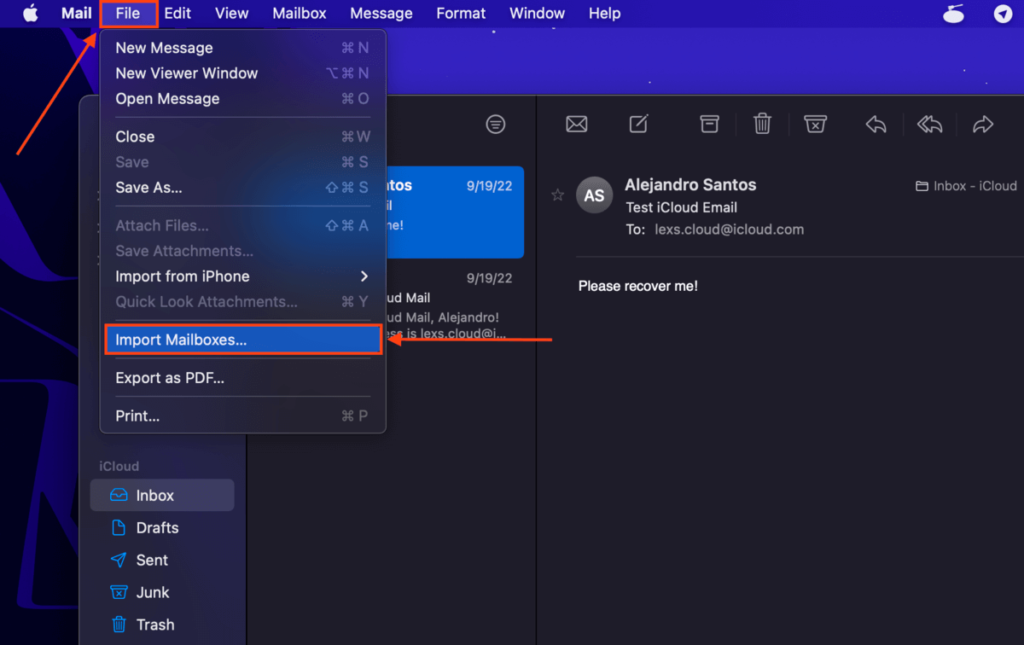This screenshot has height=645, width=1024.
Task: Open the Format menu
Action: click(x=460, y=13)
